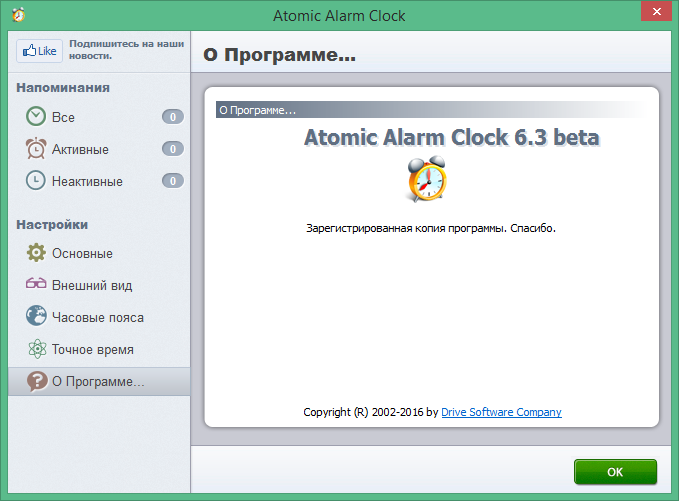This screenshot has width=679, height=501.
Task: Click the 'Atomic Alarm Clock 6.3 beta' heading
Action: pos(452,137)
